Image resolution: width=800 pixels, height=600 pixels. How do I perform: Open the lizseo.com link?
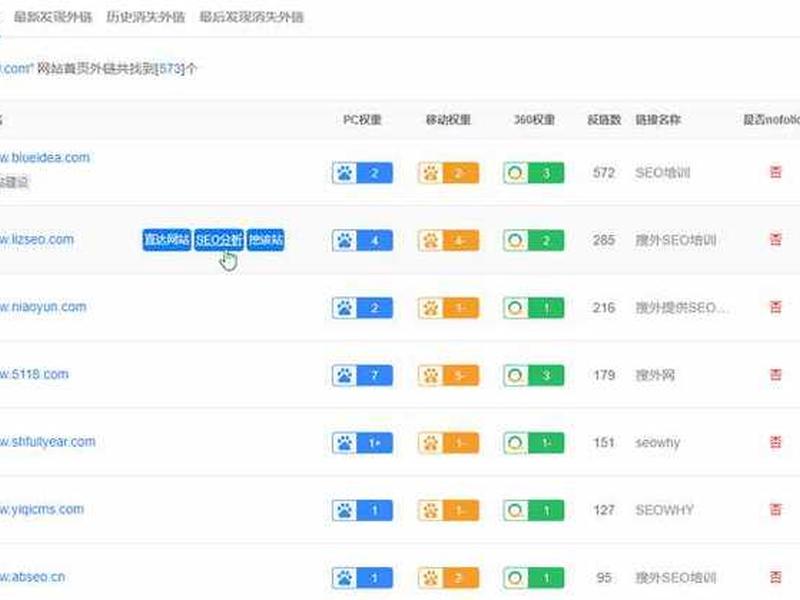pos(37,239)
